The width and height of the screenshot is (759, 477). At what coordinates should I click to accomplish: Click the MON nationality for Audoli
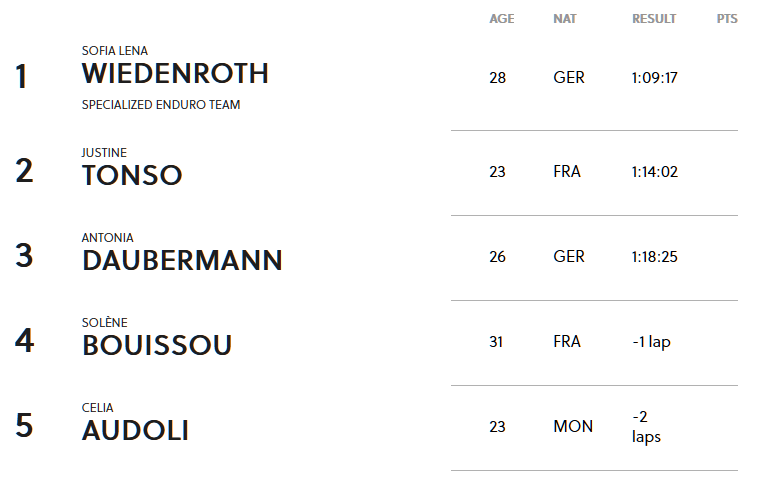tap(573, 426)
